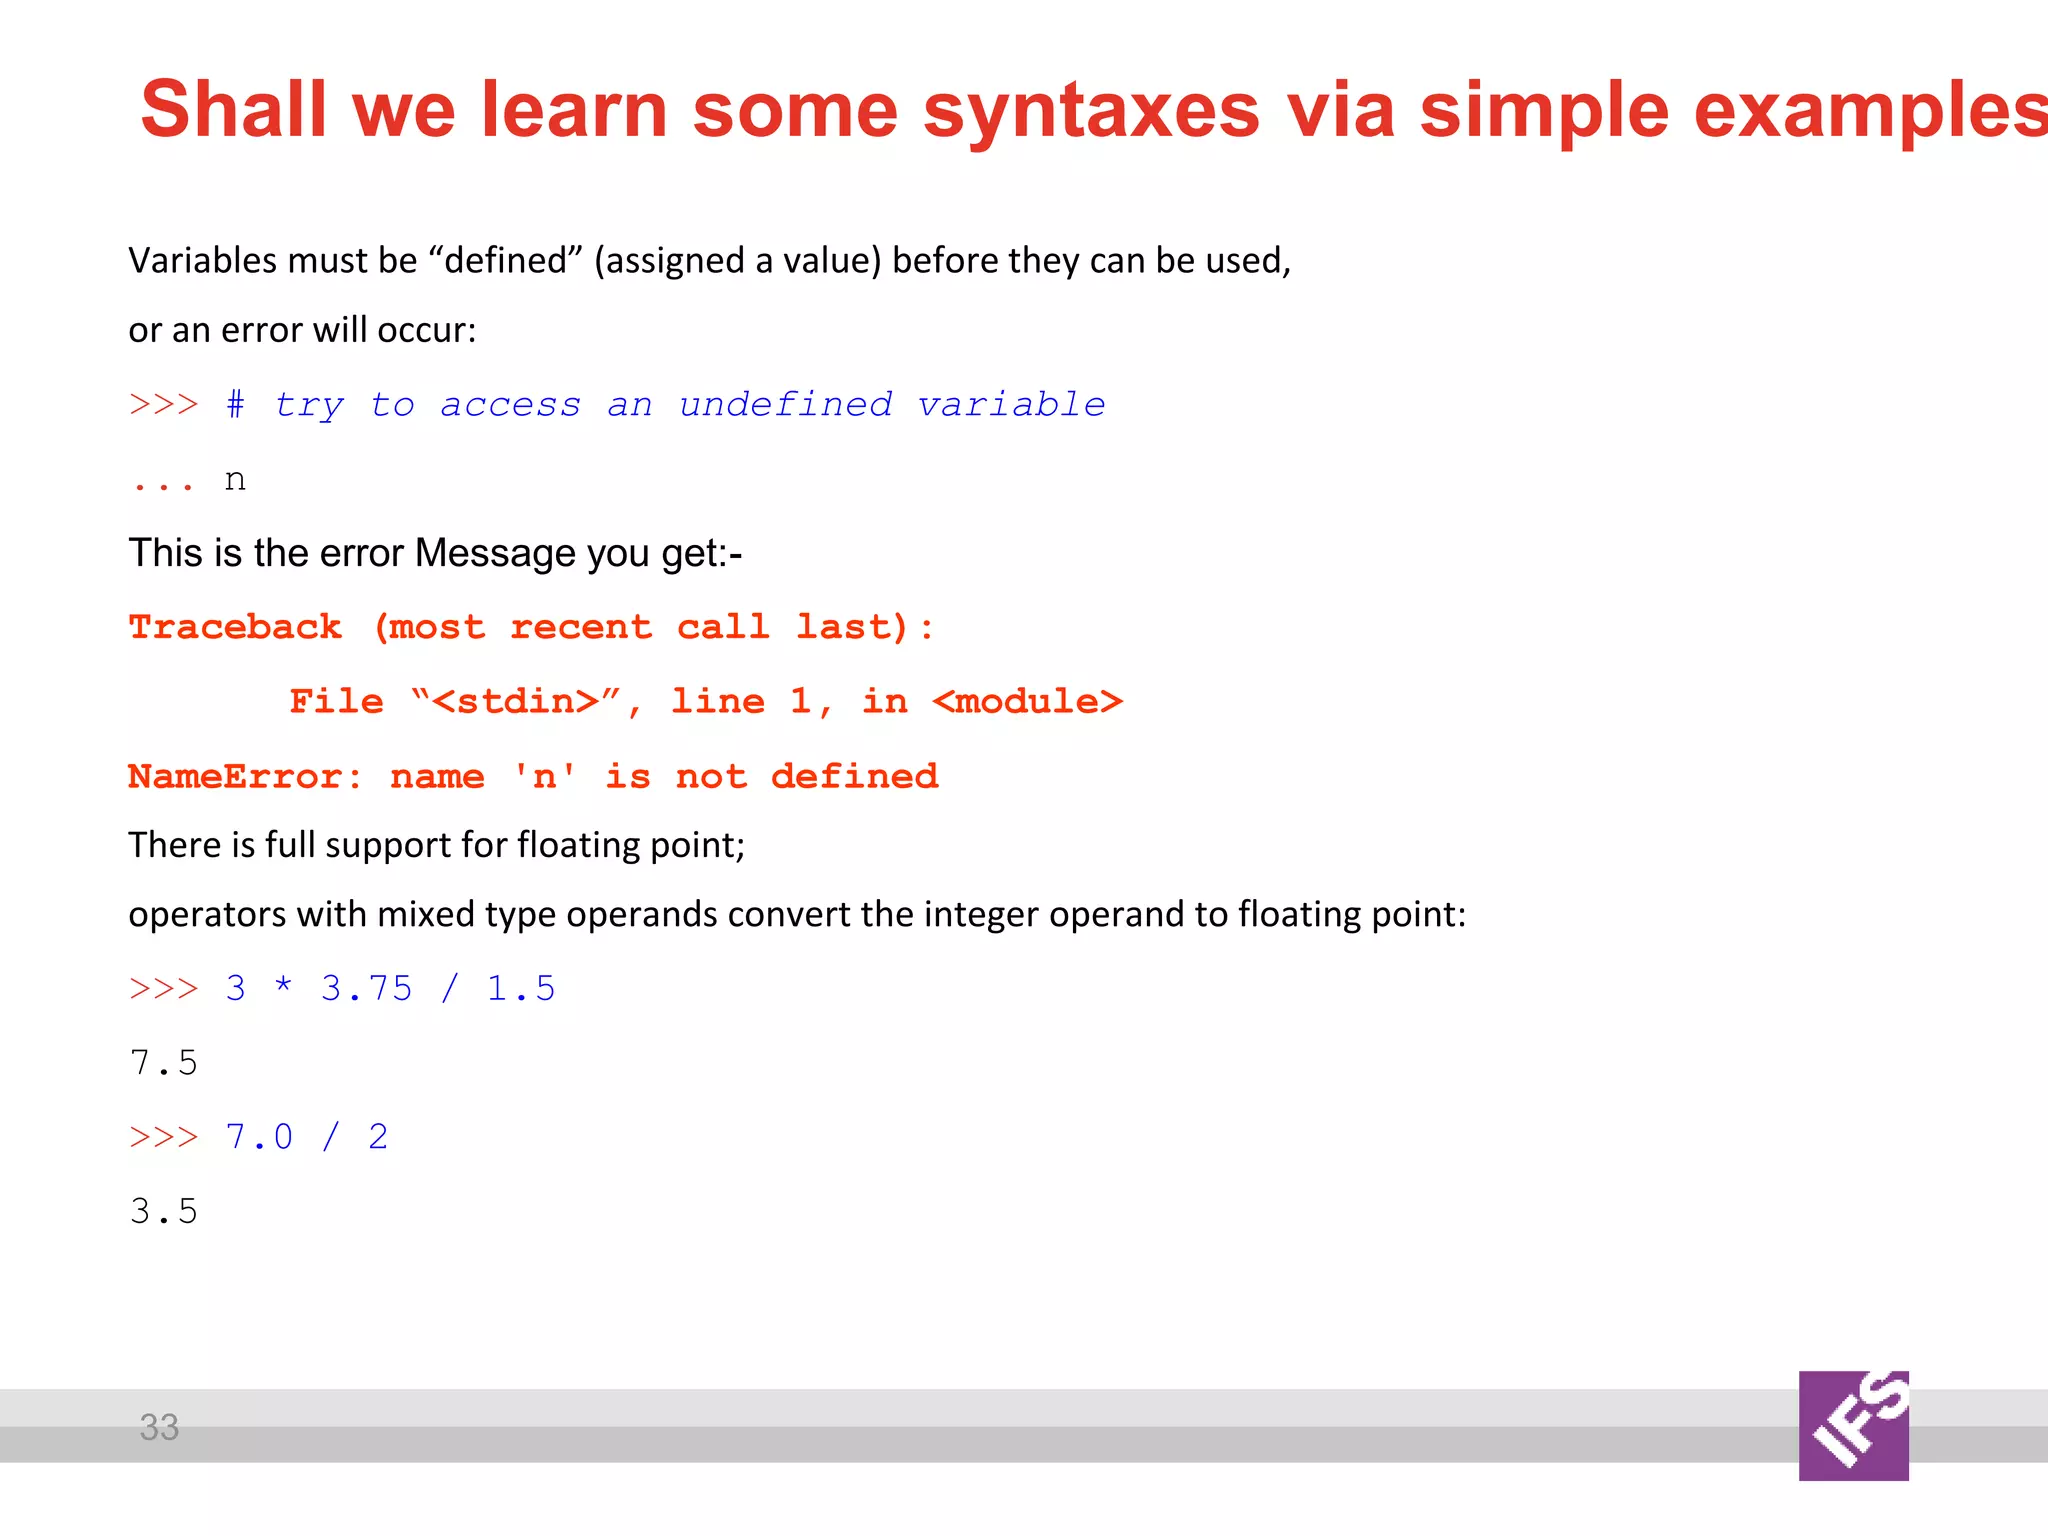Click the 'Traceback (most recent call last):' line

(x=531, y=628)
